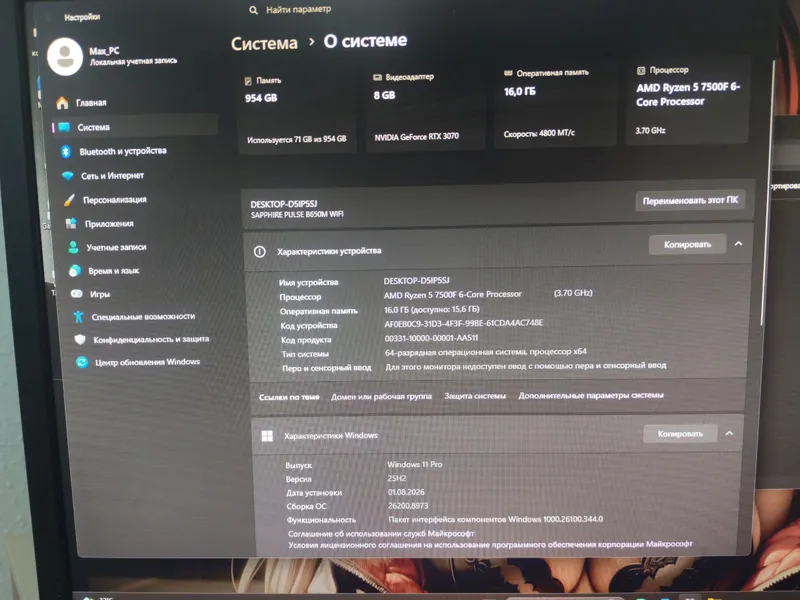Click the search magnifier icon
800x600 pixels.
(x=254, y=10)
